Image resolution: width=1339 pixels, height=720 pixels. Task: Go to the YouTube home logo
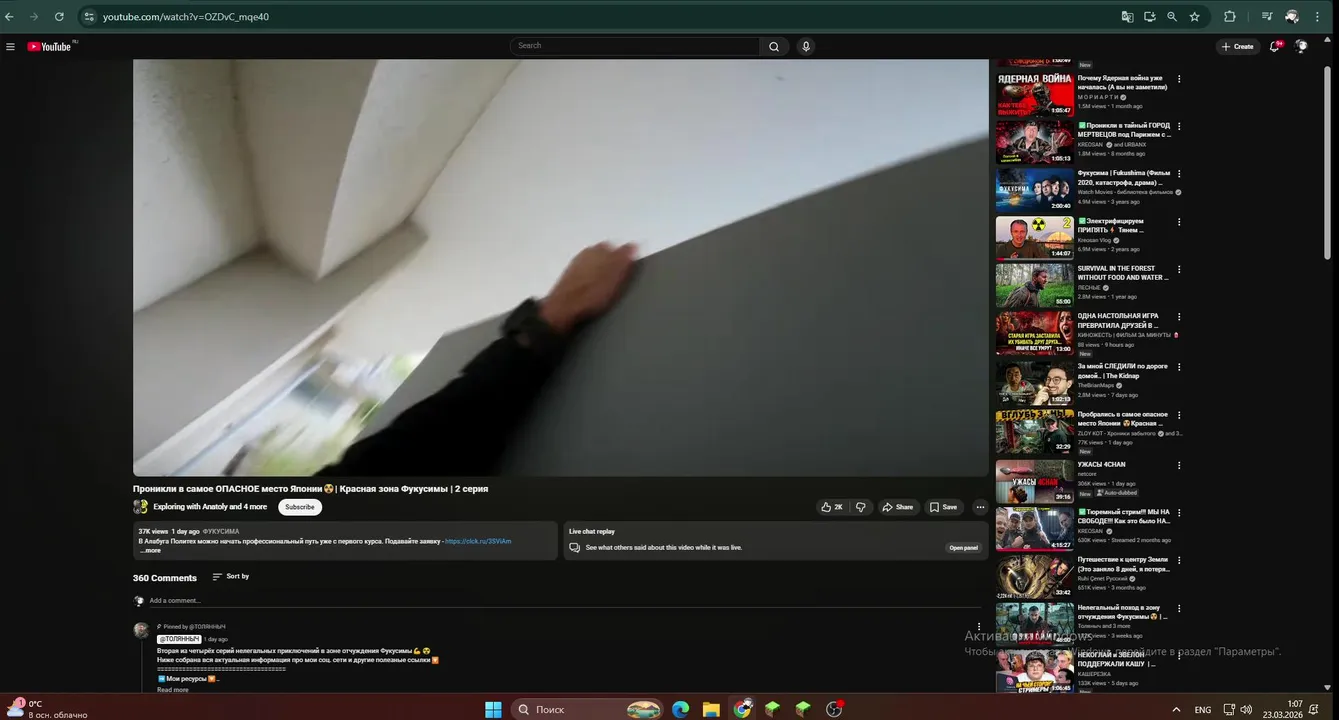click(50, 47)
